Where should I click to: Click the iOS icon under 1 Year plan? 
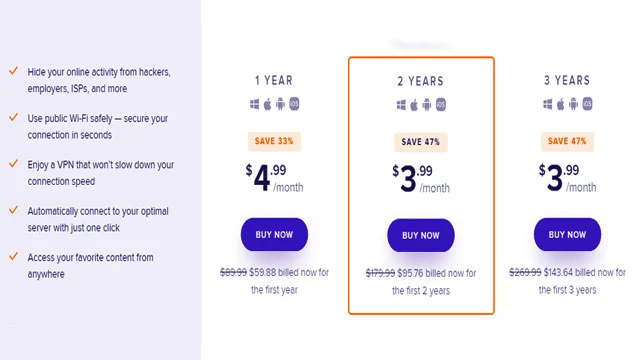(294, 104)
